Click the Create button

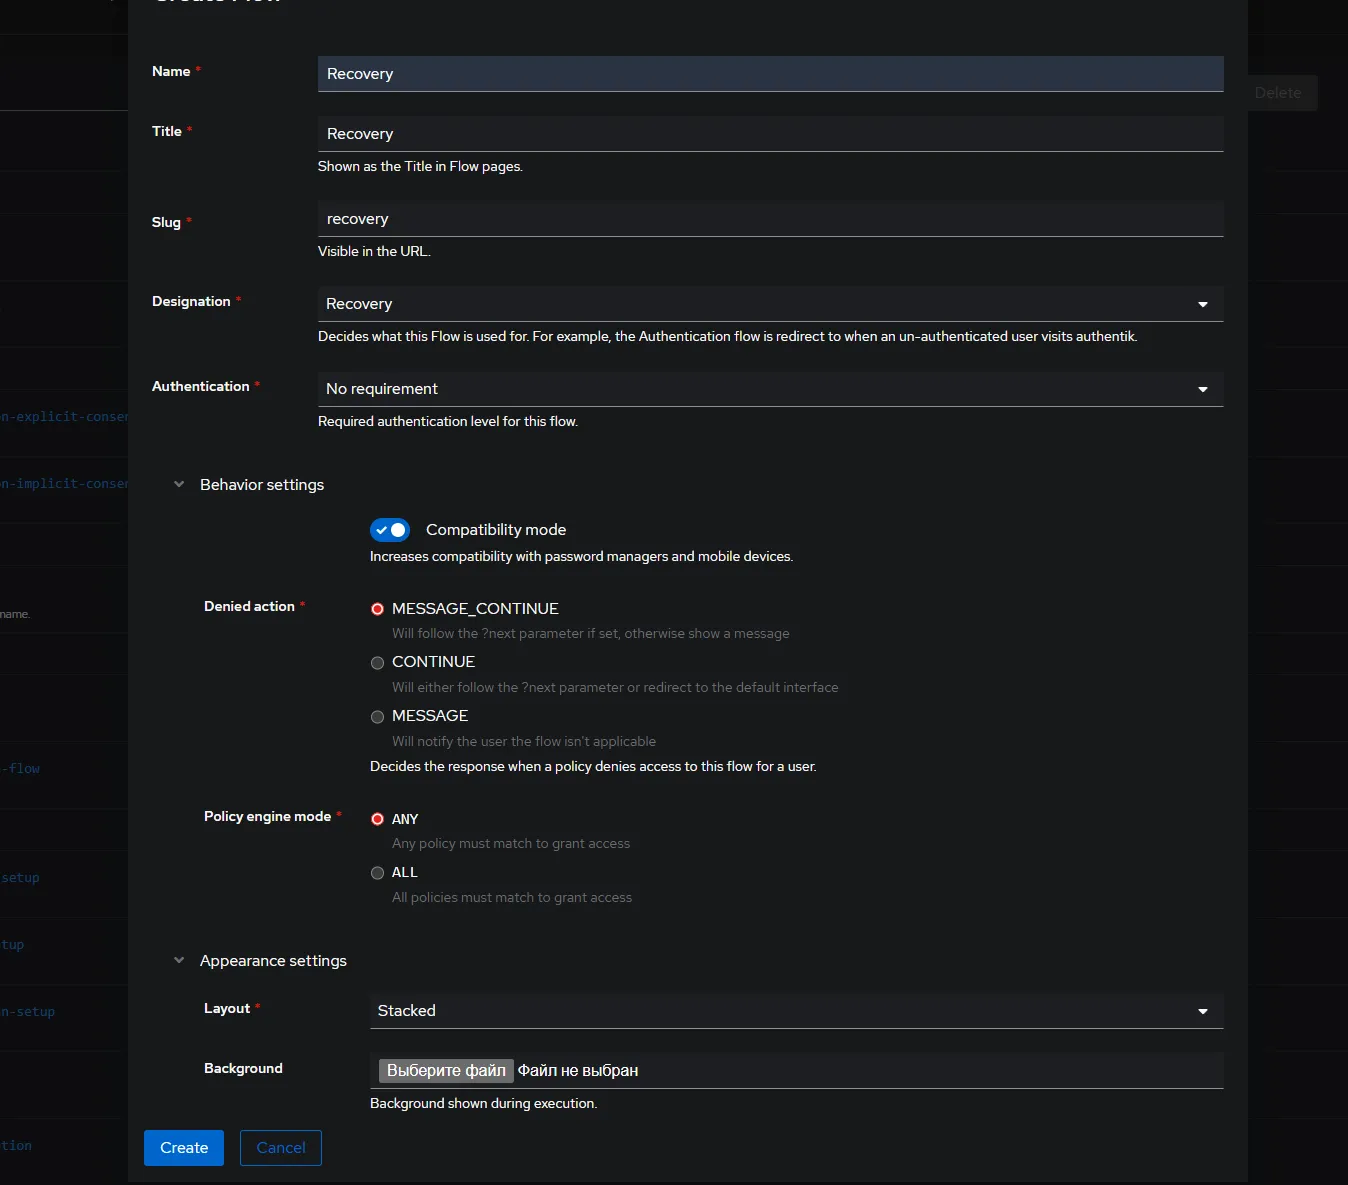click(183, 1147)
